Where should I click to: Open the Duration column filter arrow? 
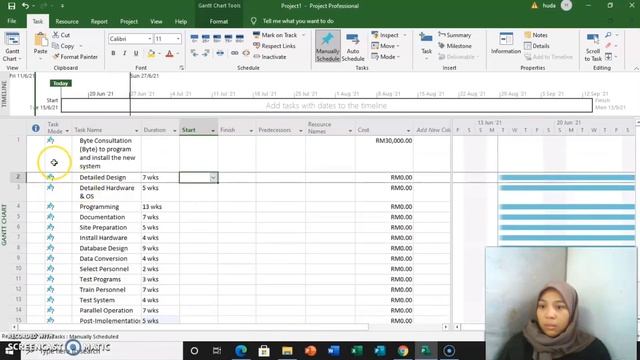174,131
